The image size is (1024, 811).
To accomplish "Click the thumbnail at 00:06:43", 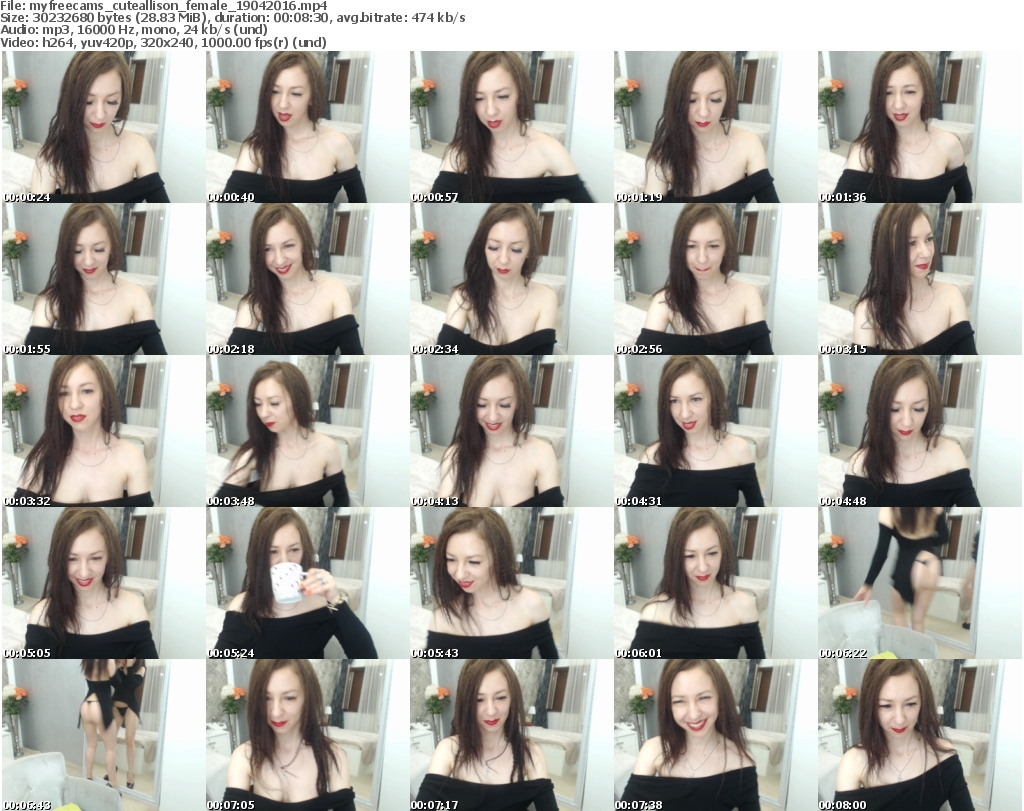I will click(103, 735).
